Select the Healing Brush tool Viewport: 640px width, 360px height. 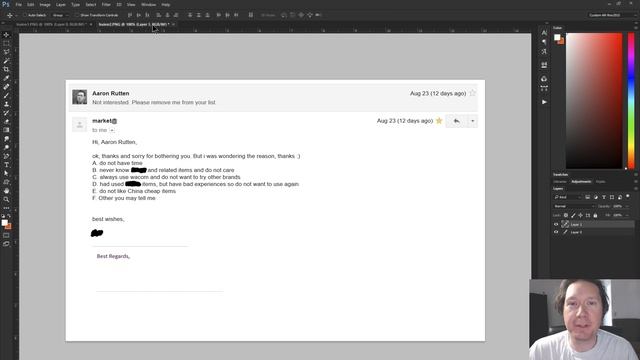(6, 87)
